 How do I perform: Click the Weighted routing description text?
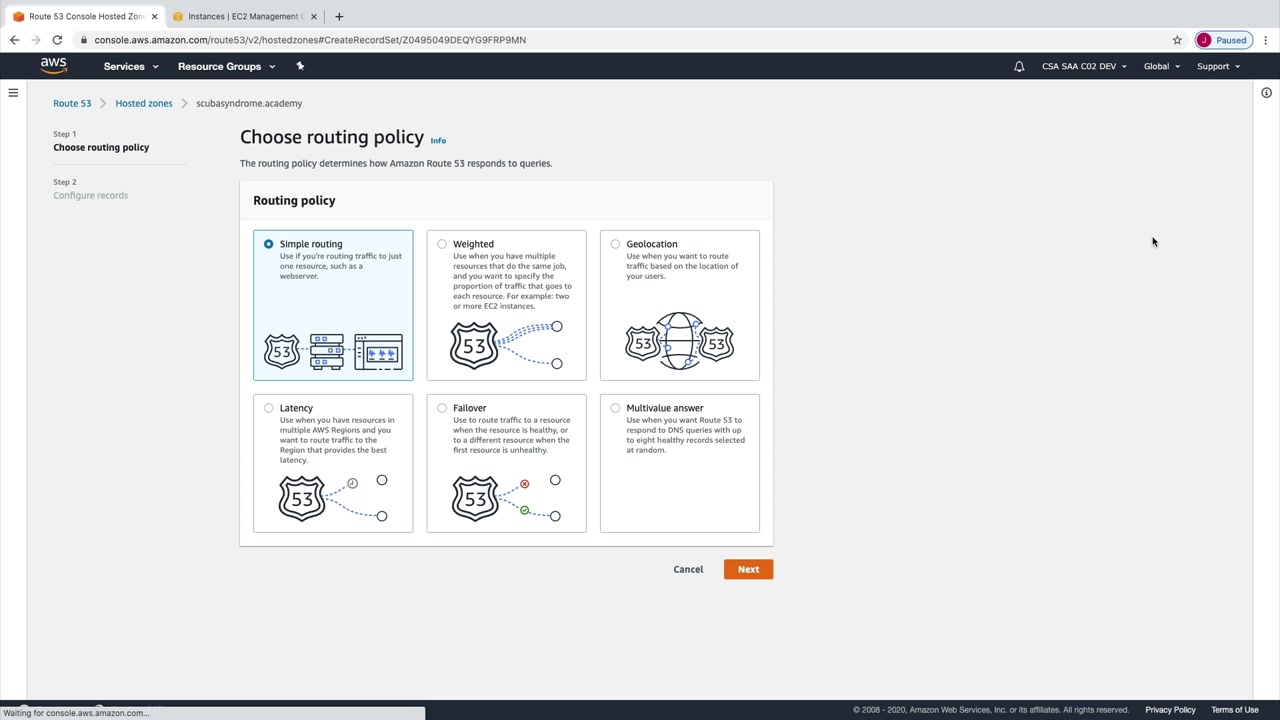(x=513, y=281)
